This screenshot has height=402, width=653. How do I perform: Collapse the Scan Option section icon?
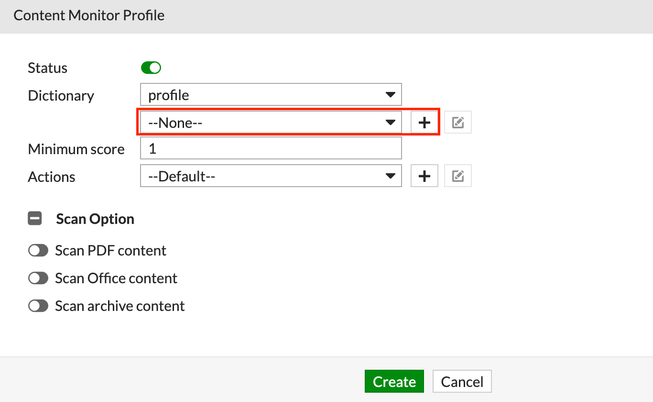click(x=35, y=218)
